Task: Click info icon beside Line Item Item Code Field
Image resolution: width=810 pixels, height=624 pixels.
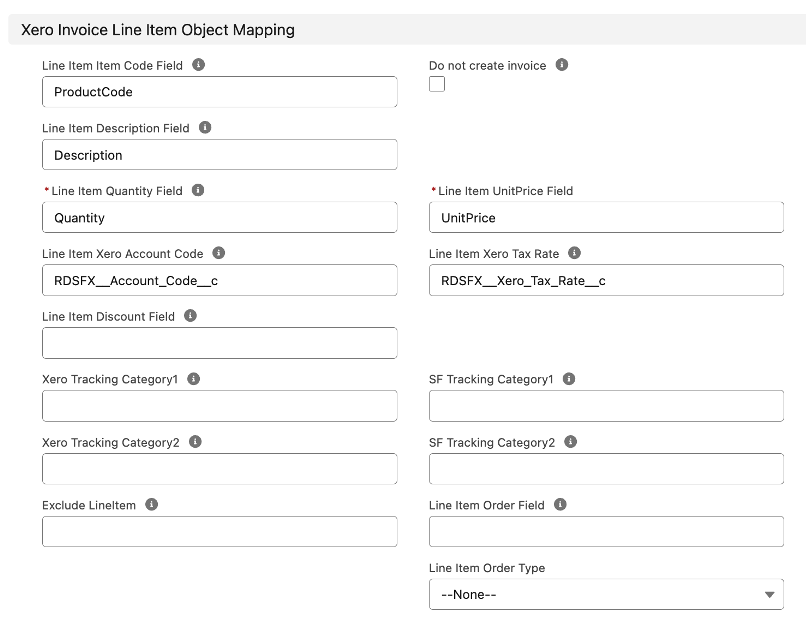Action: point(198,65)
